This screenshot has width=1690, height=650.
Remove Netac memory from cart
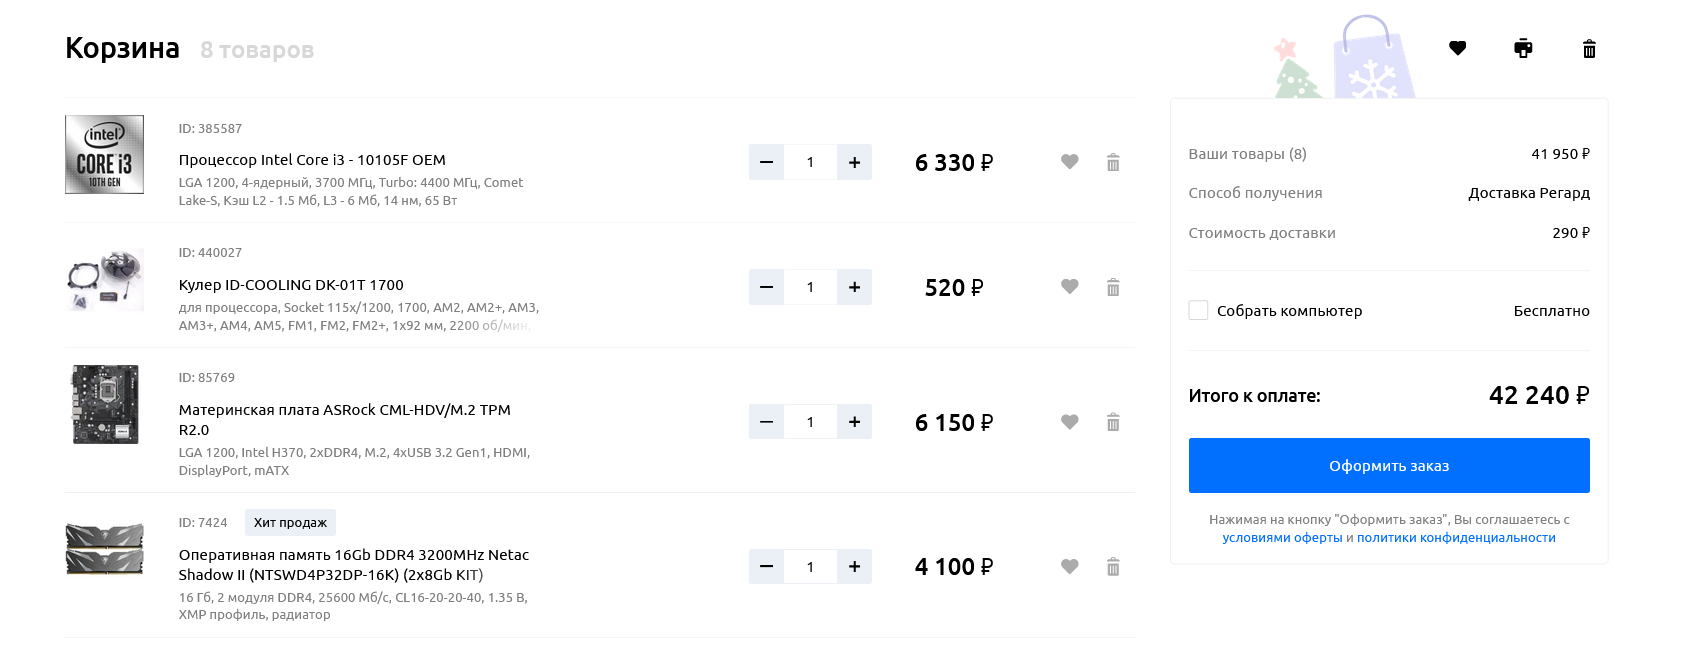[x=1113, y=567]
